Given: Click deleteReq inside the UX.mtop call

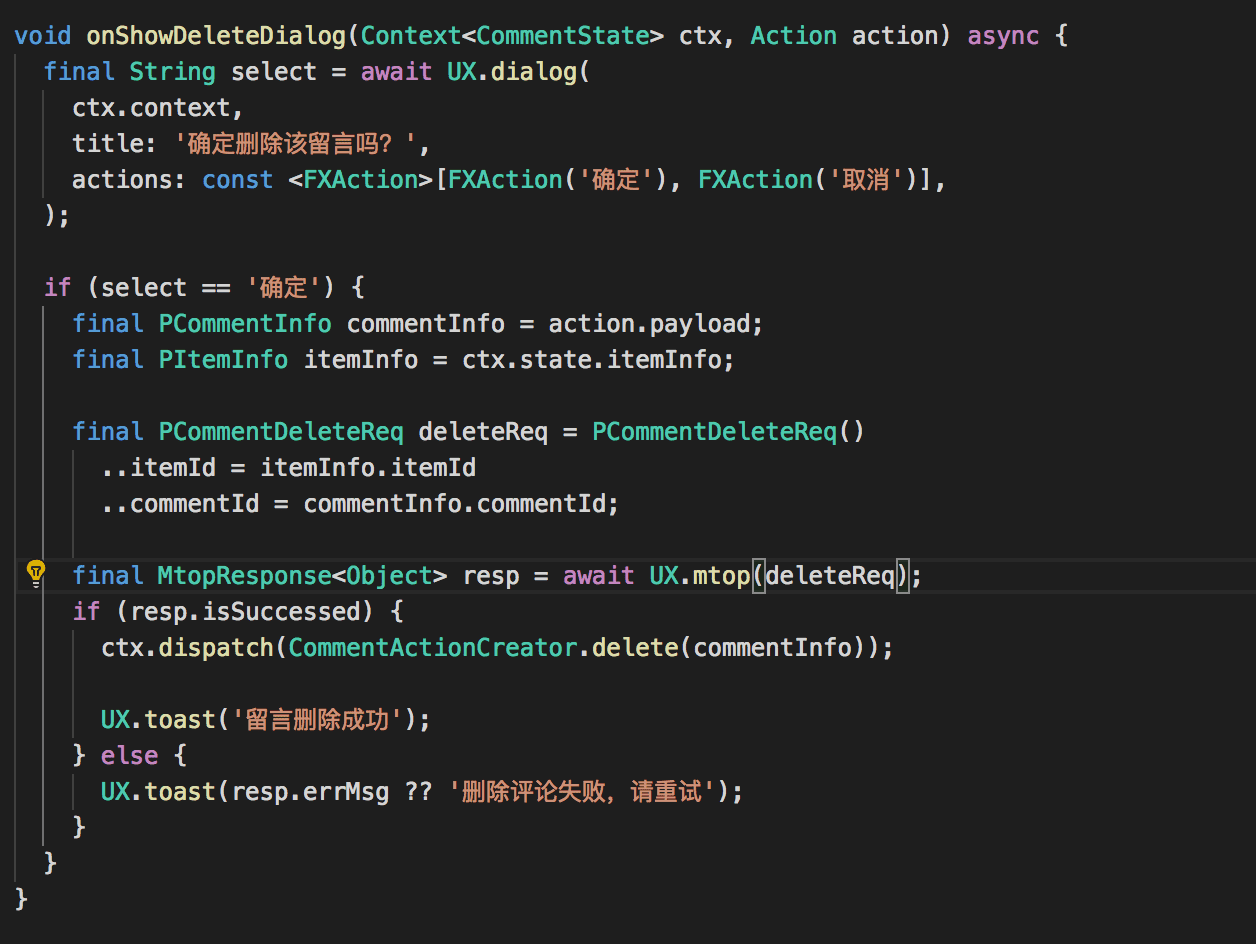Looking at the screenshot, I should (830, 576).
